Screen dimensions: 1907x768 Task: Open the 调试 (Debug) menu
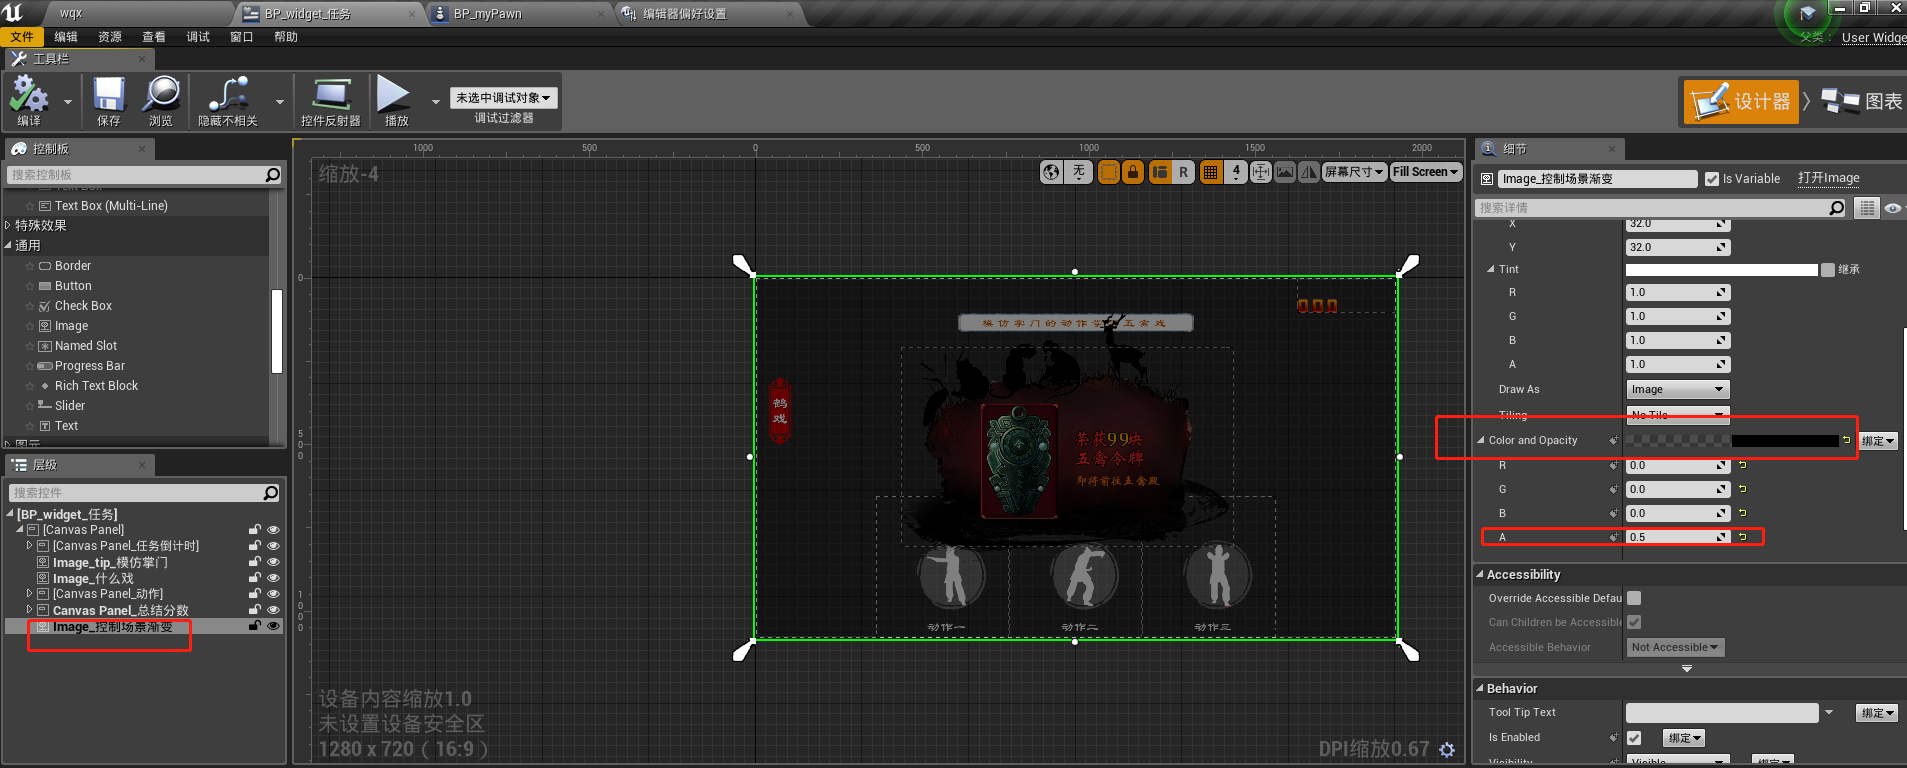[x=198, y=37]
